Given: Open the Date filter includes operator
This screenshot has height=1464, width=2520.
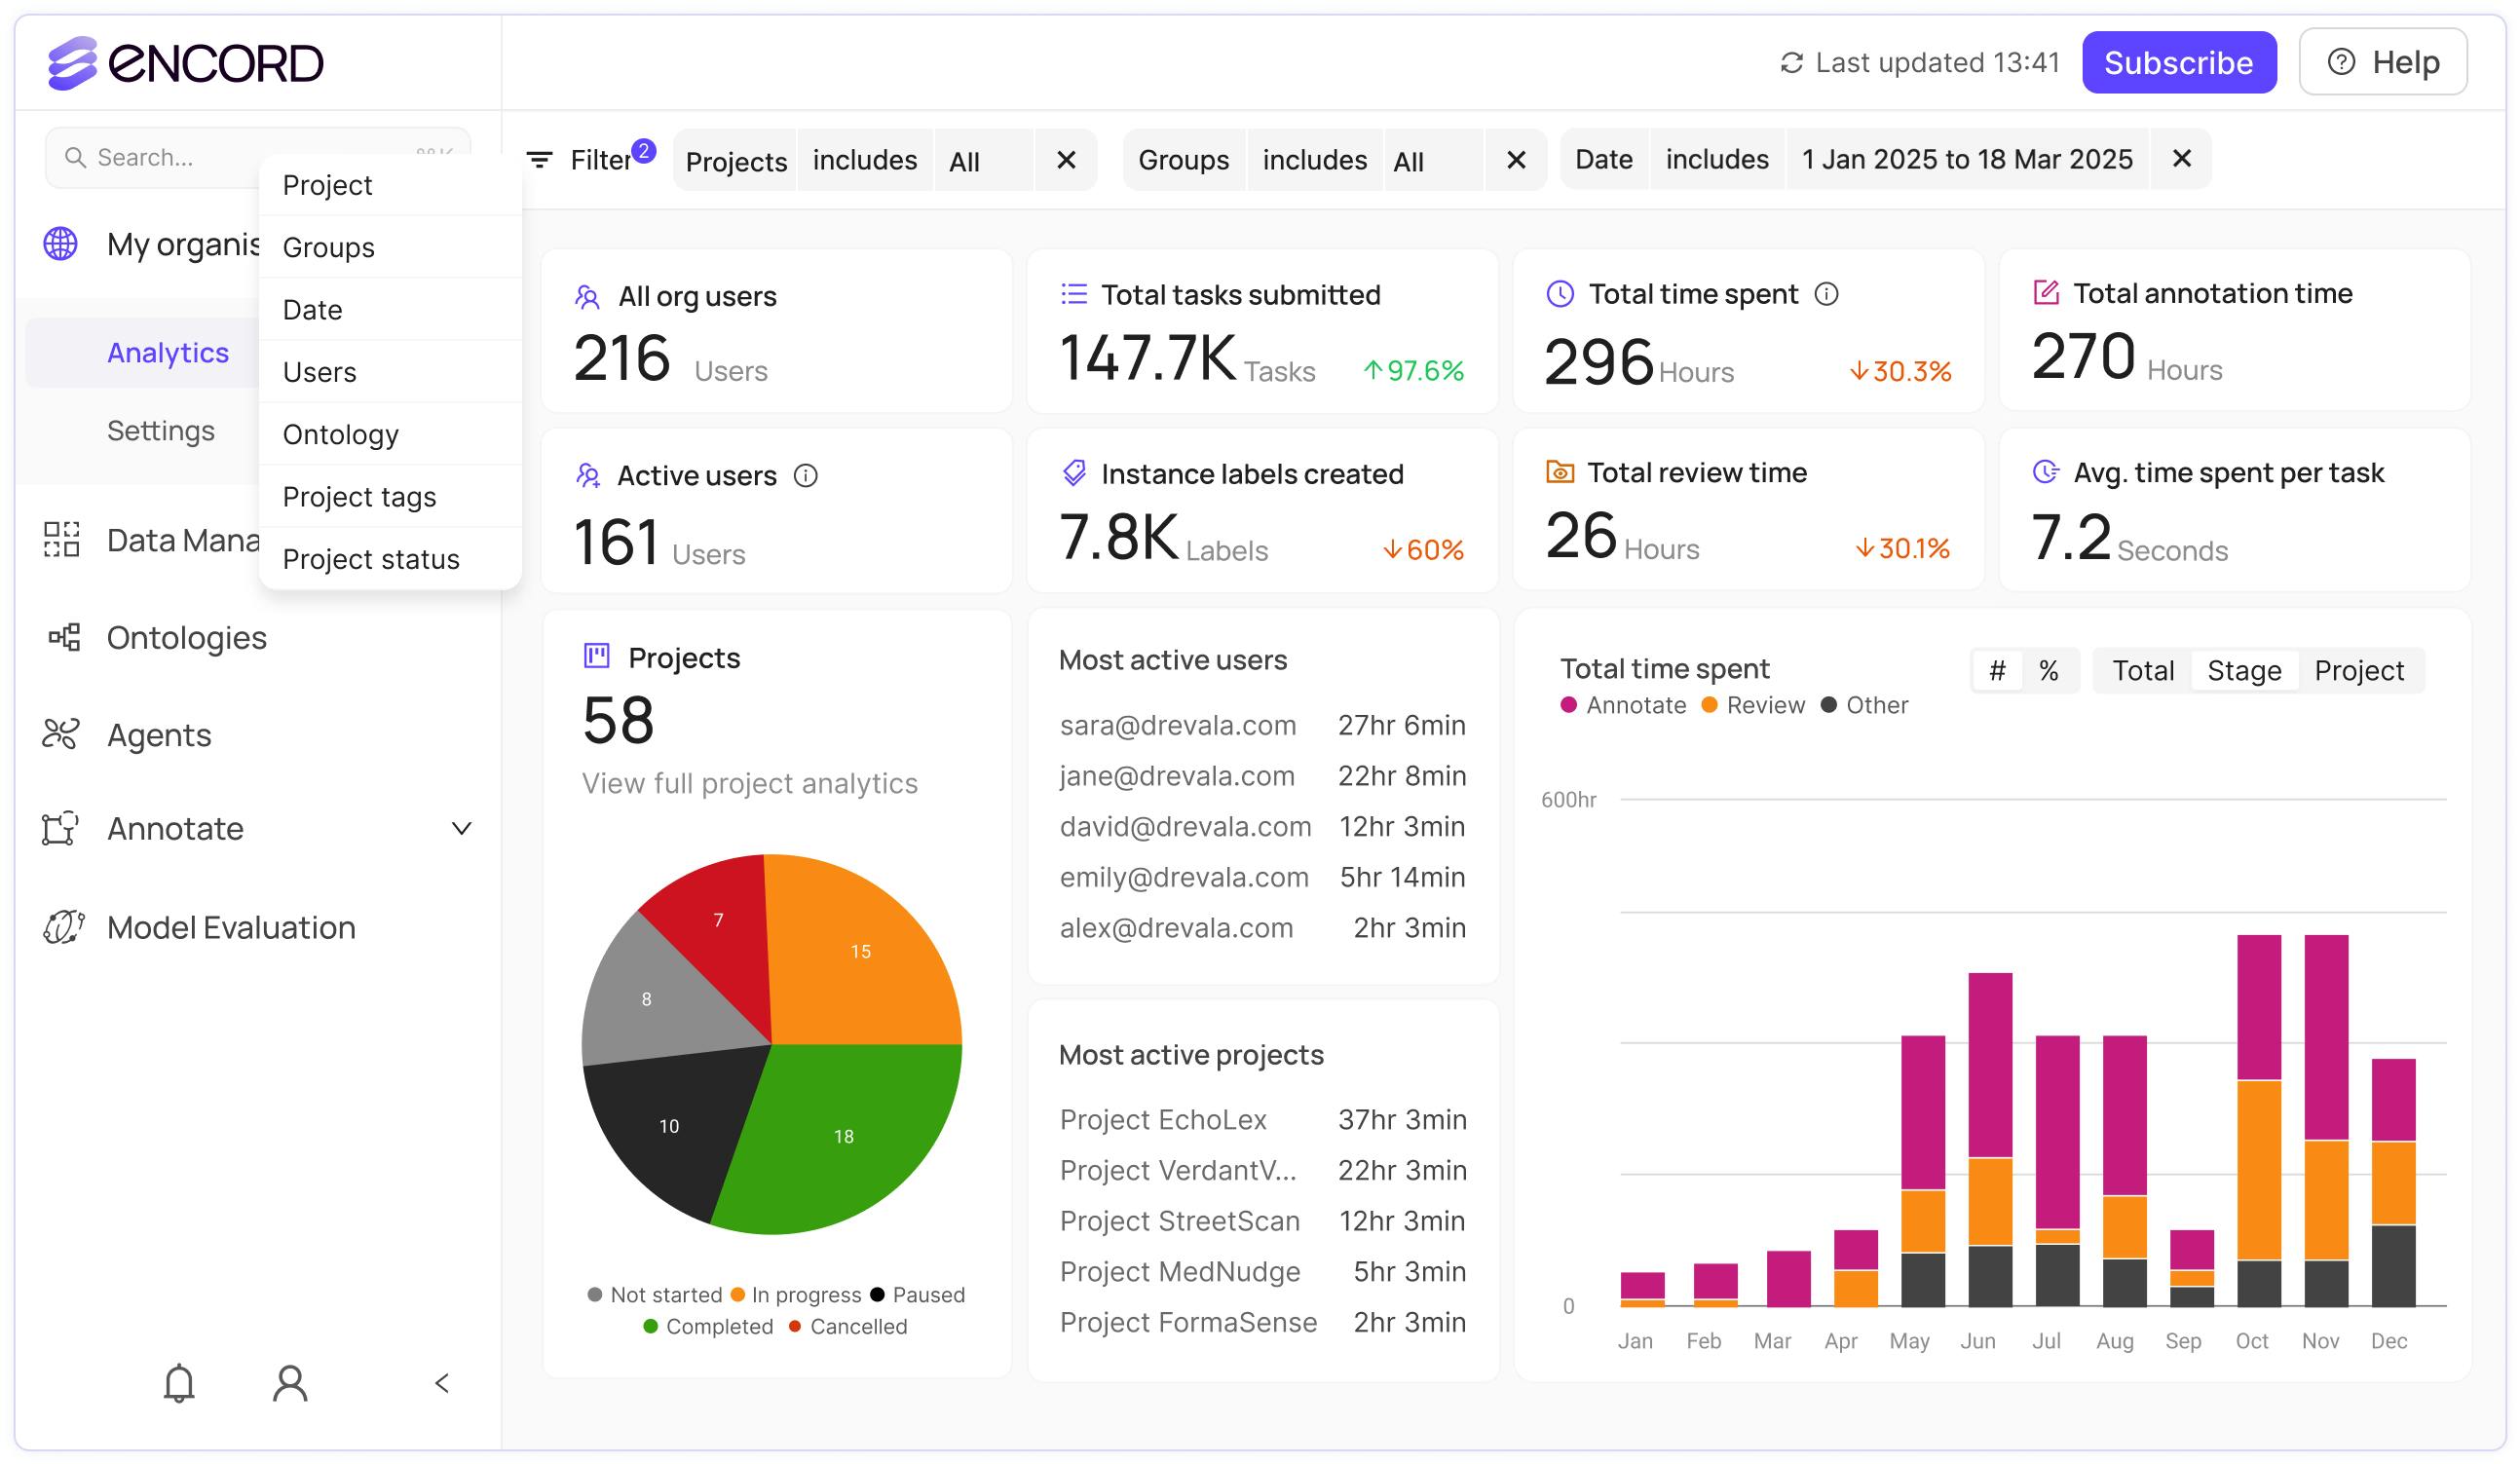Looking at the screenshot, I should 1717,159.
